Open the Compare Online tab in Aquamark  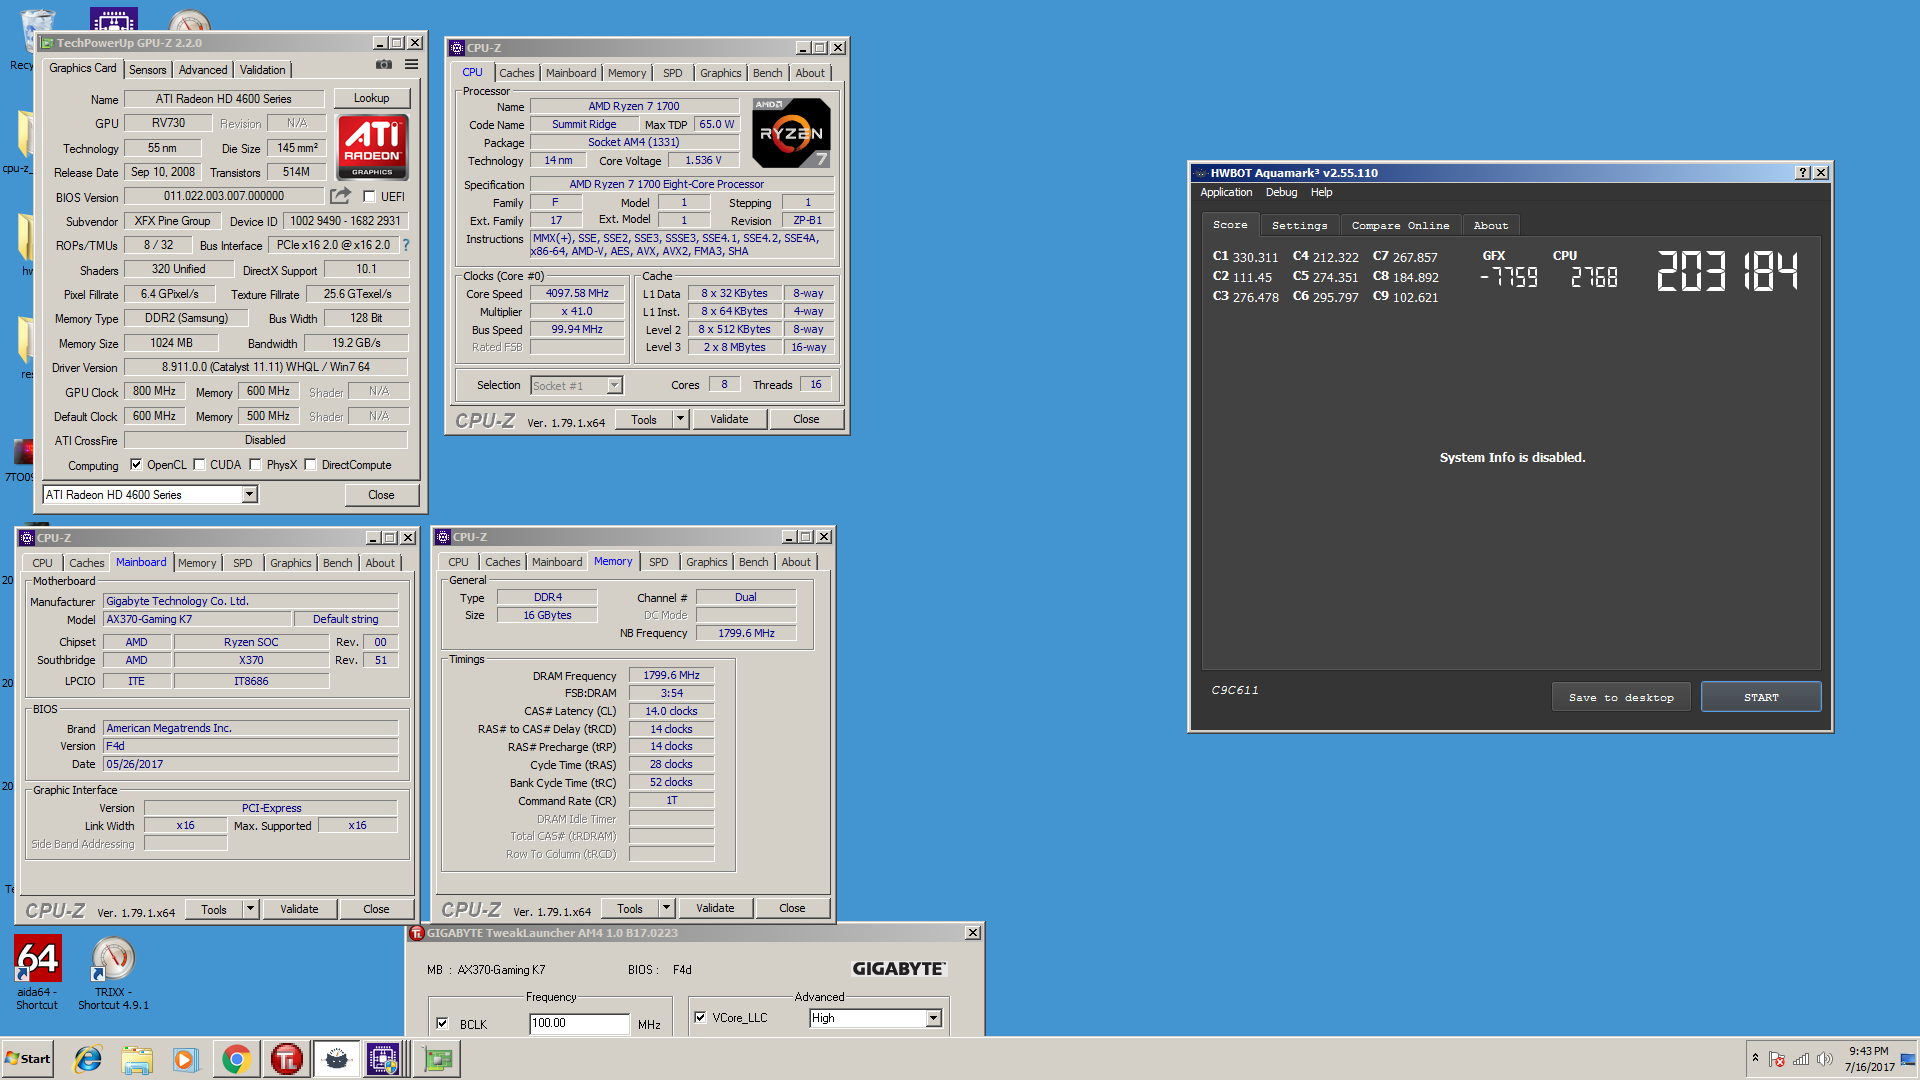click(x=1400, y=226)
